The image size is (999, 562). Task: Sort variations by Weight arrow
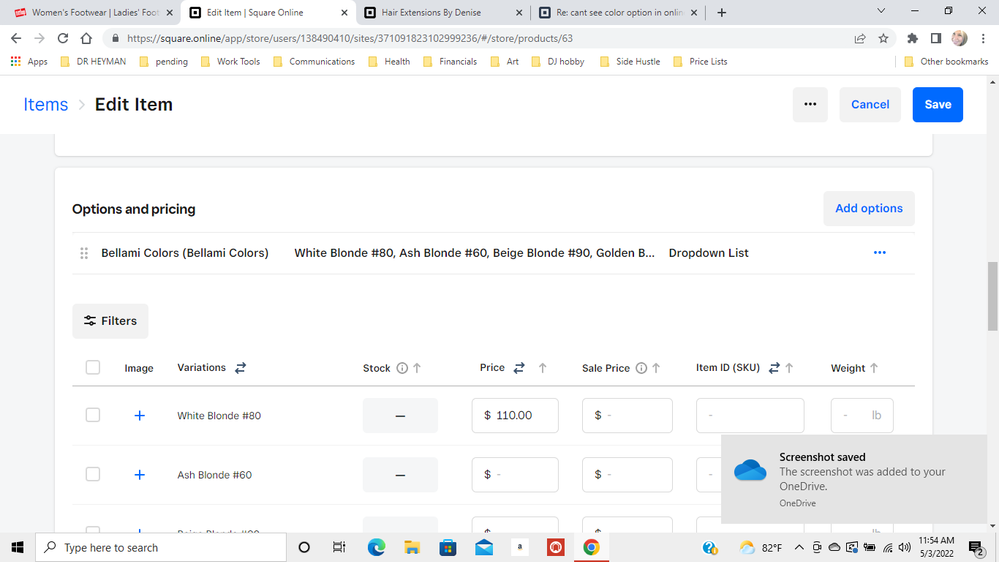pos(874,368)
